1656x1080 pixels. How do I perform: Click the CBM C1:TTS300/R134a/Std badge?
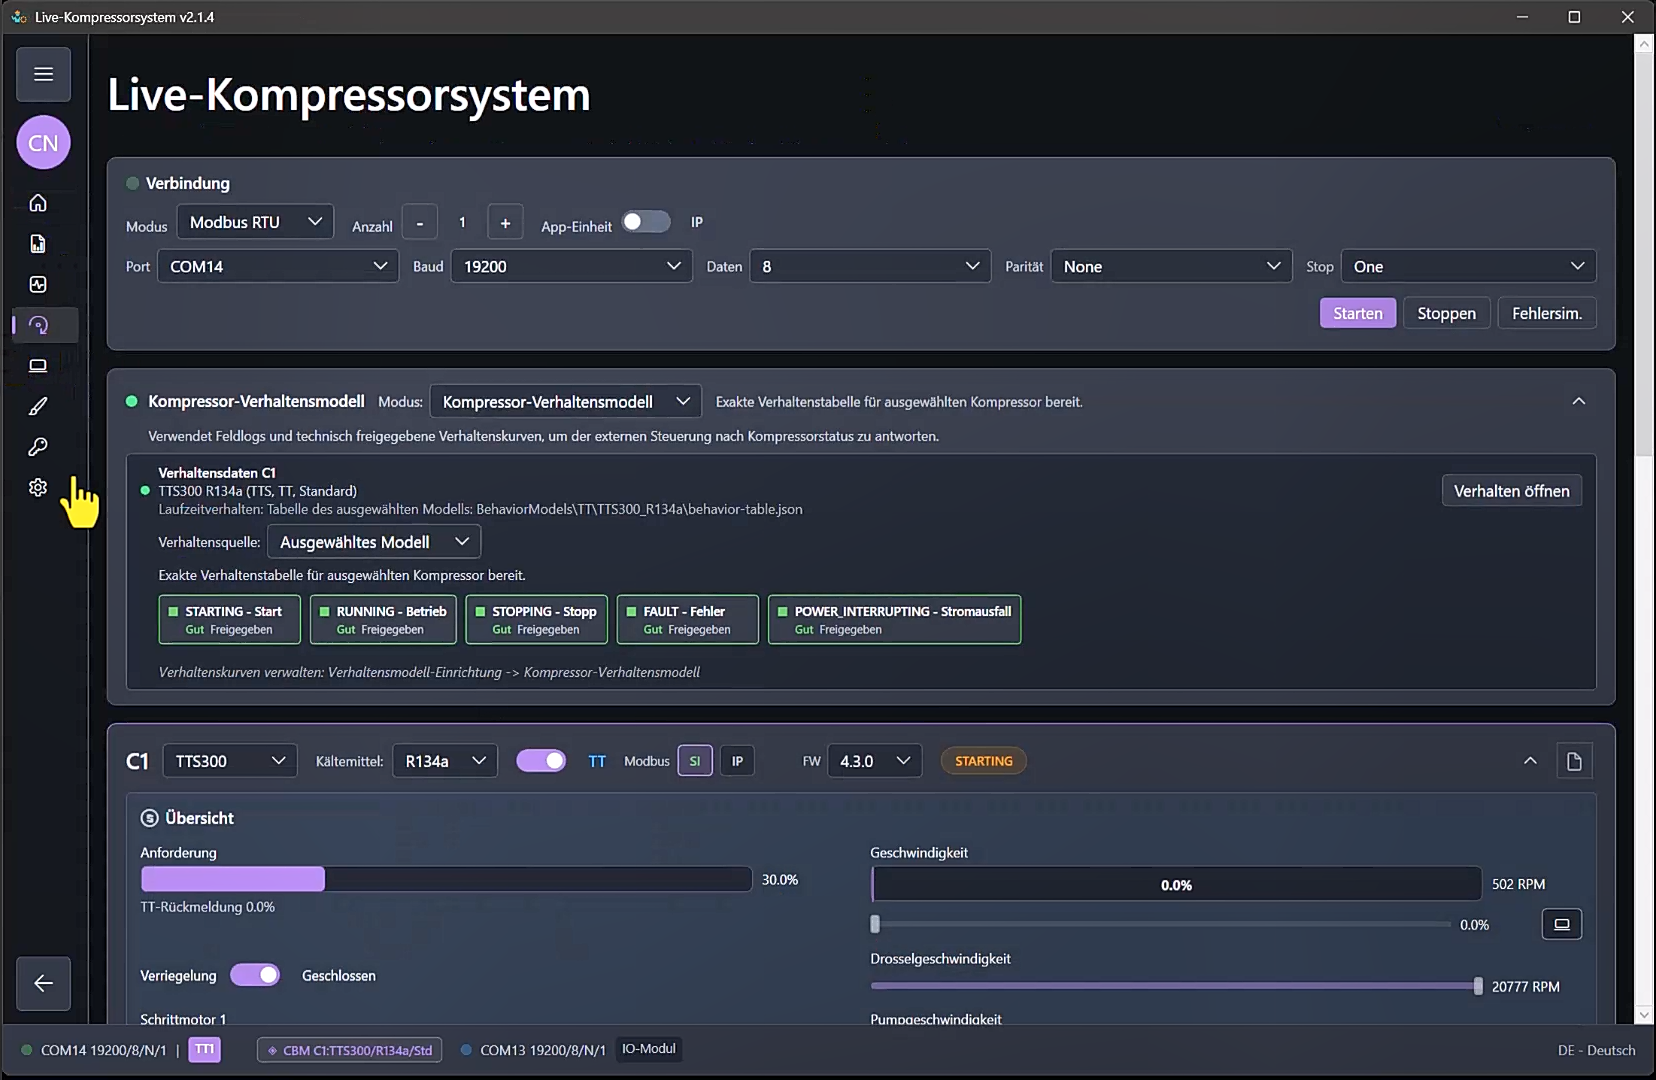pos(349,1050)
